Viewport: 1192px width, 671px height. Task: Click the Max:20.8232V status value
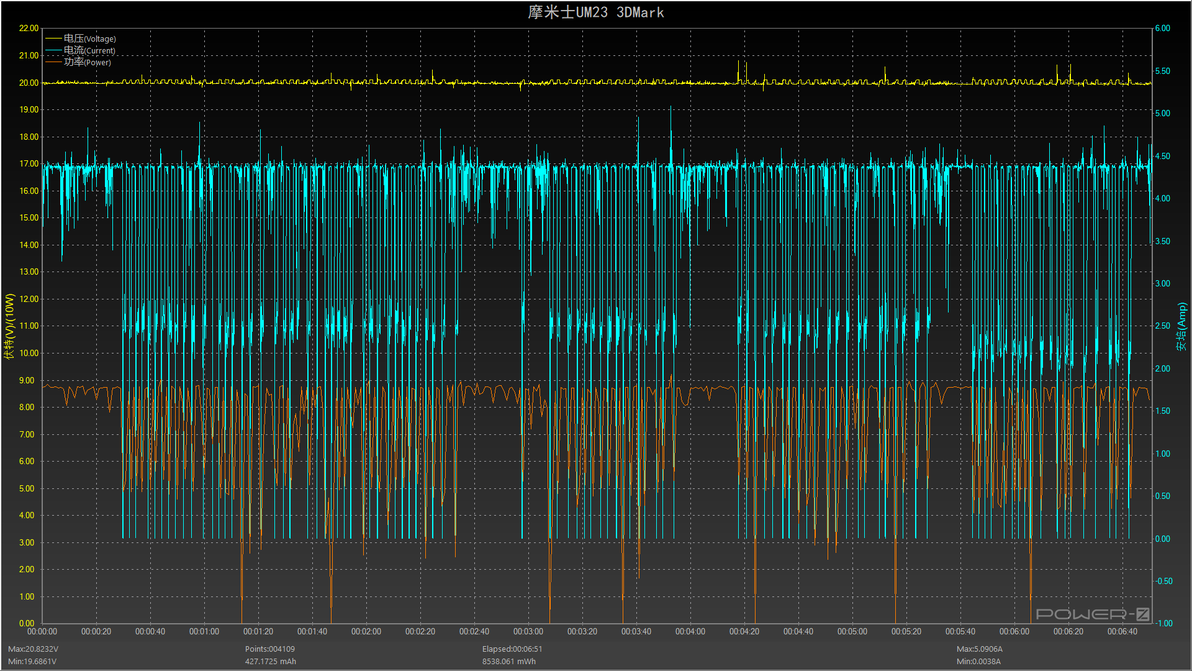[33, 649]
